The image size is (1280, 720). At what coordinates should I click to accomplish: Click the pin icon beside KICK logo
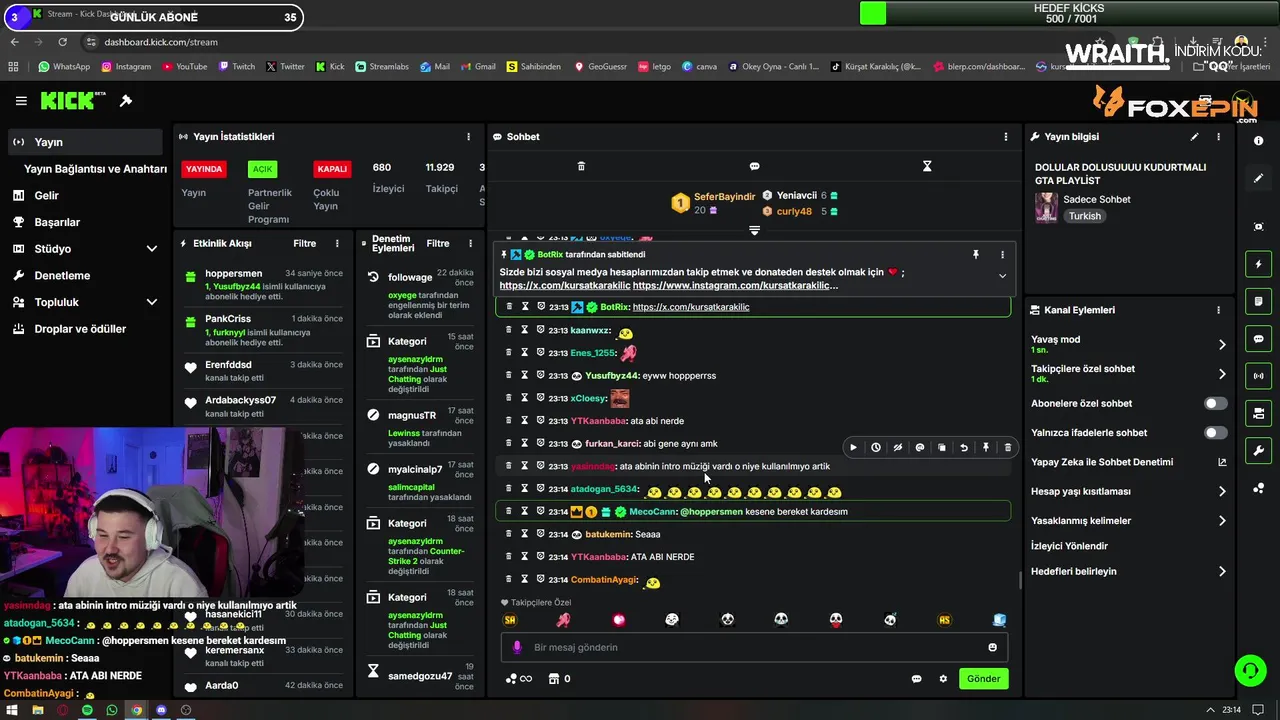pyautogui.click(x=126, y=101)
